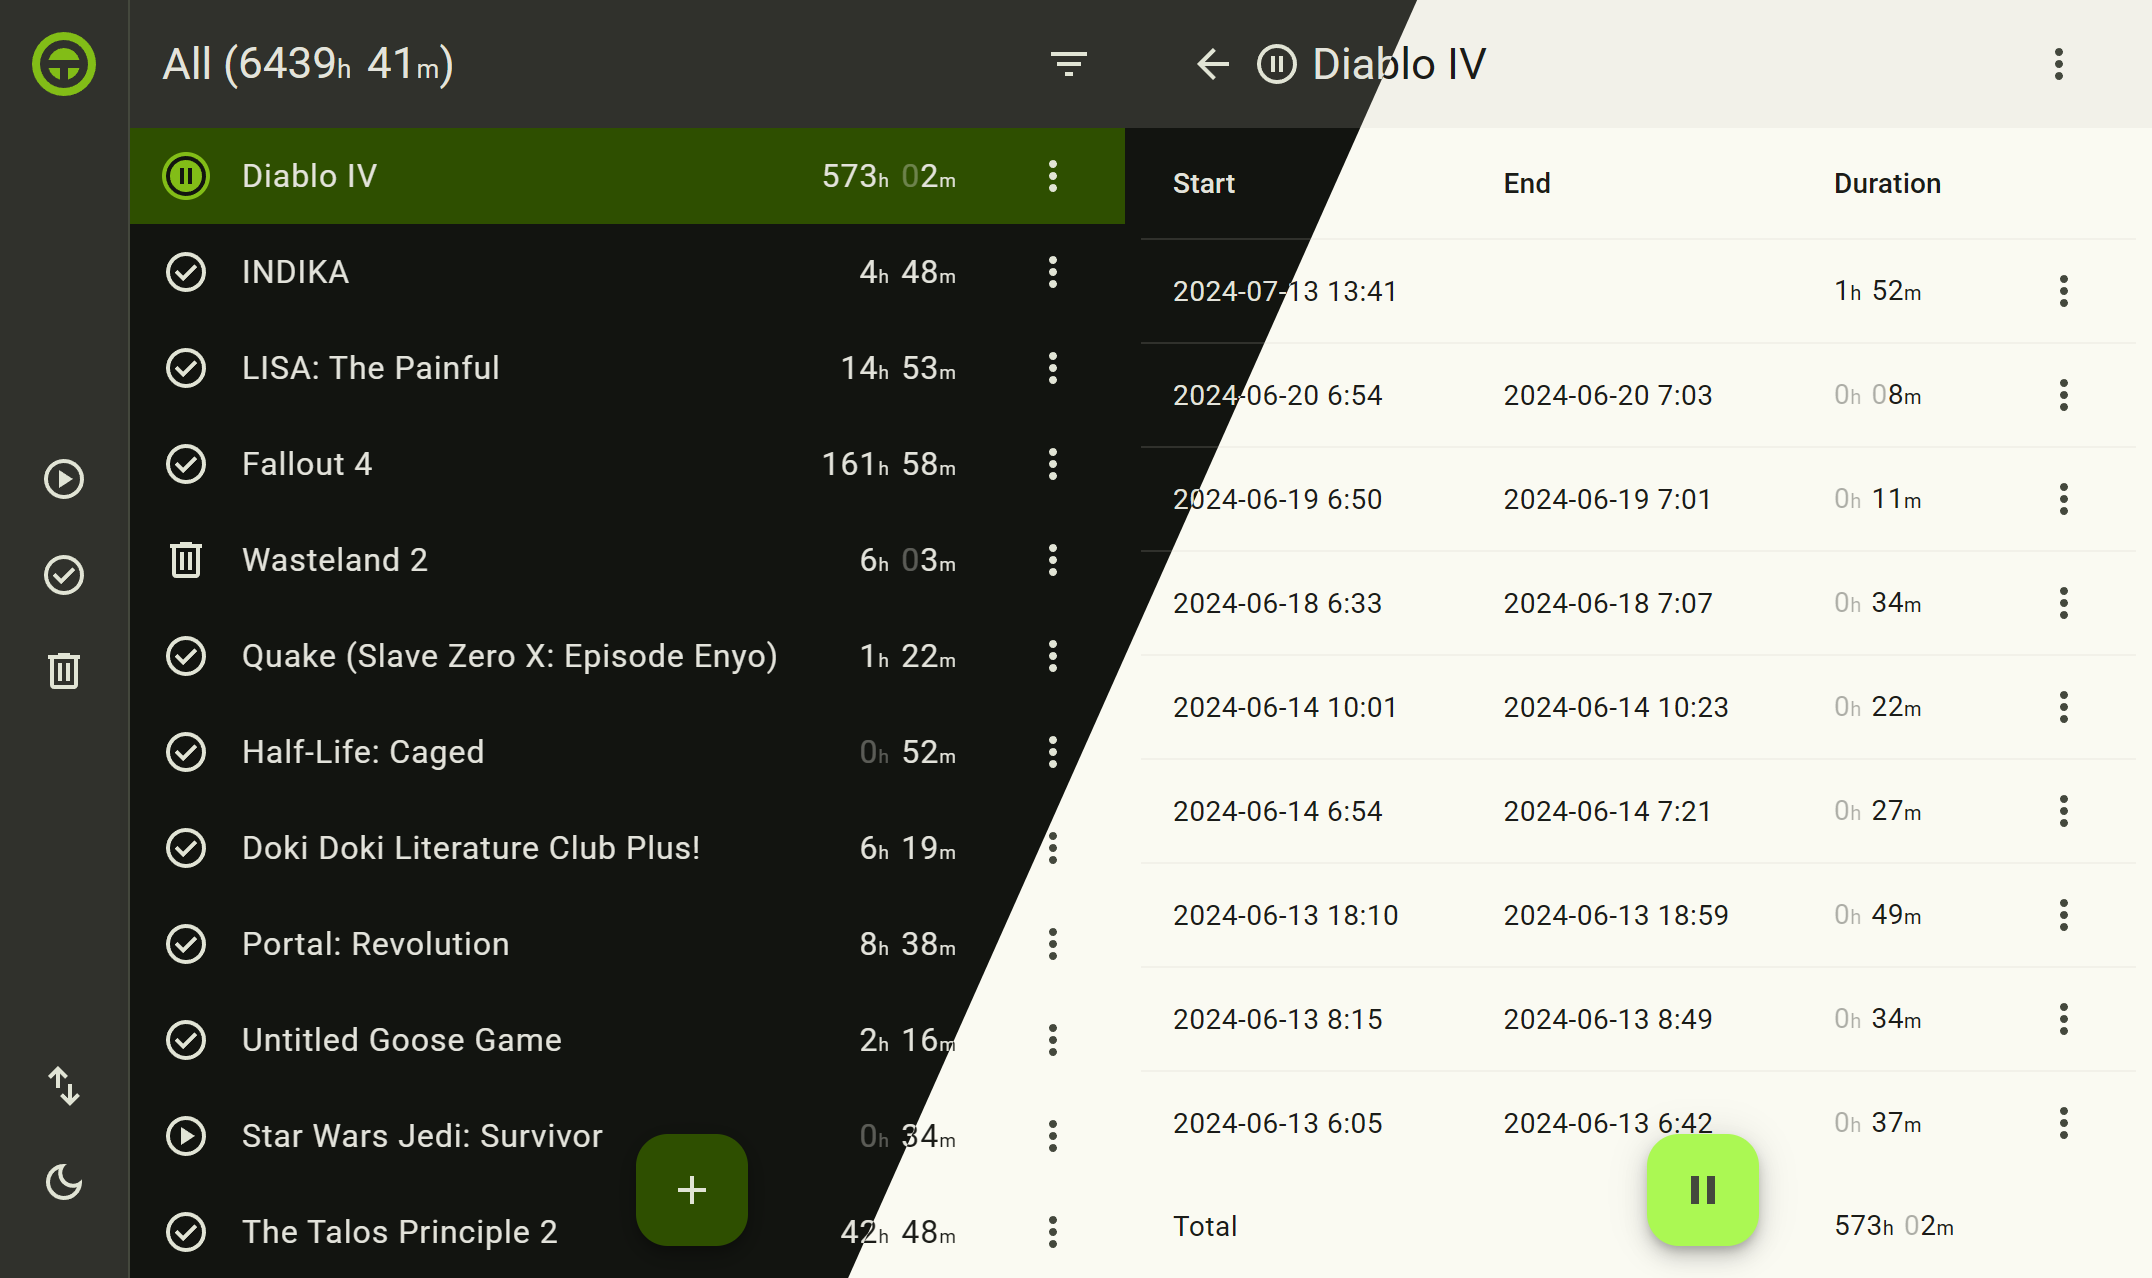Screen dimensions: 2152x1278
Task: Click the paused status icon on the Diablo IV row
Action: [x=186, y=176]
